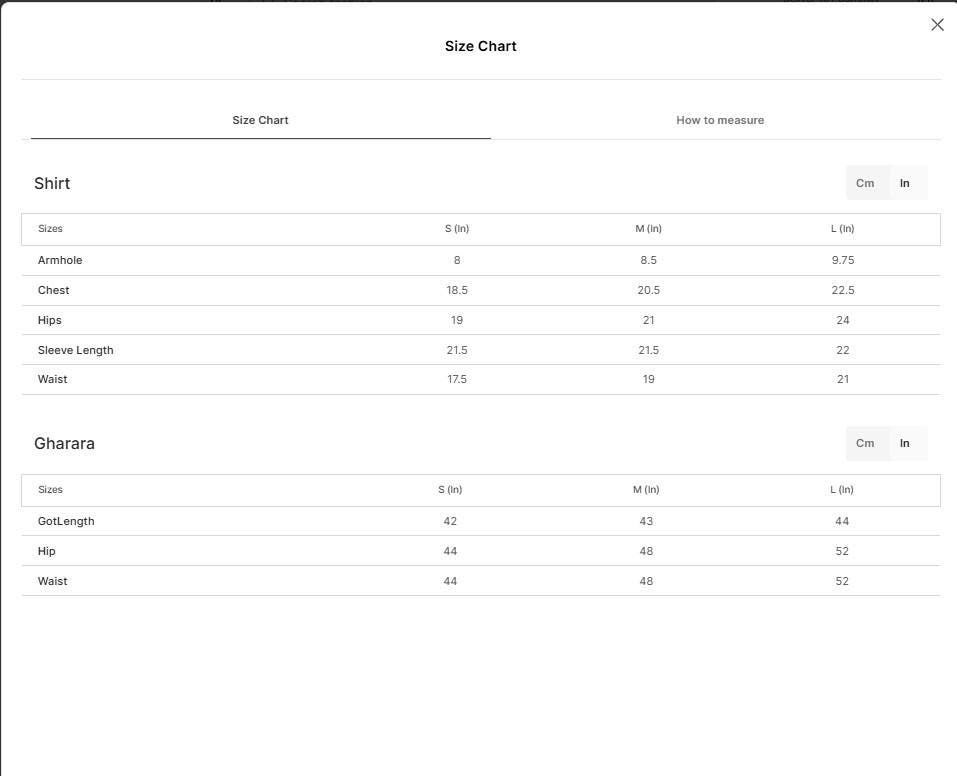Image resolution: width=957 pixels, height=776 pixels.
Task: Click the L (In) header in Gharara table
Action: [x=842, y=490]
